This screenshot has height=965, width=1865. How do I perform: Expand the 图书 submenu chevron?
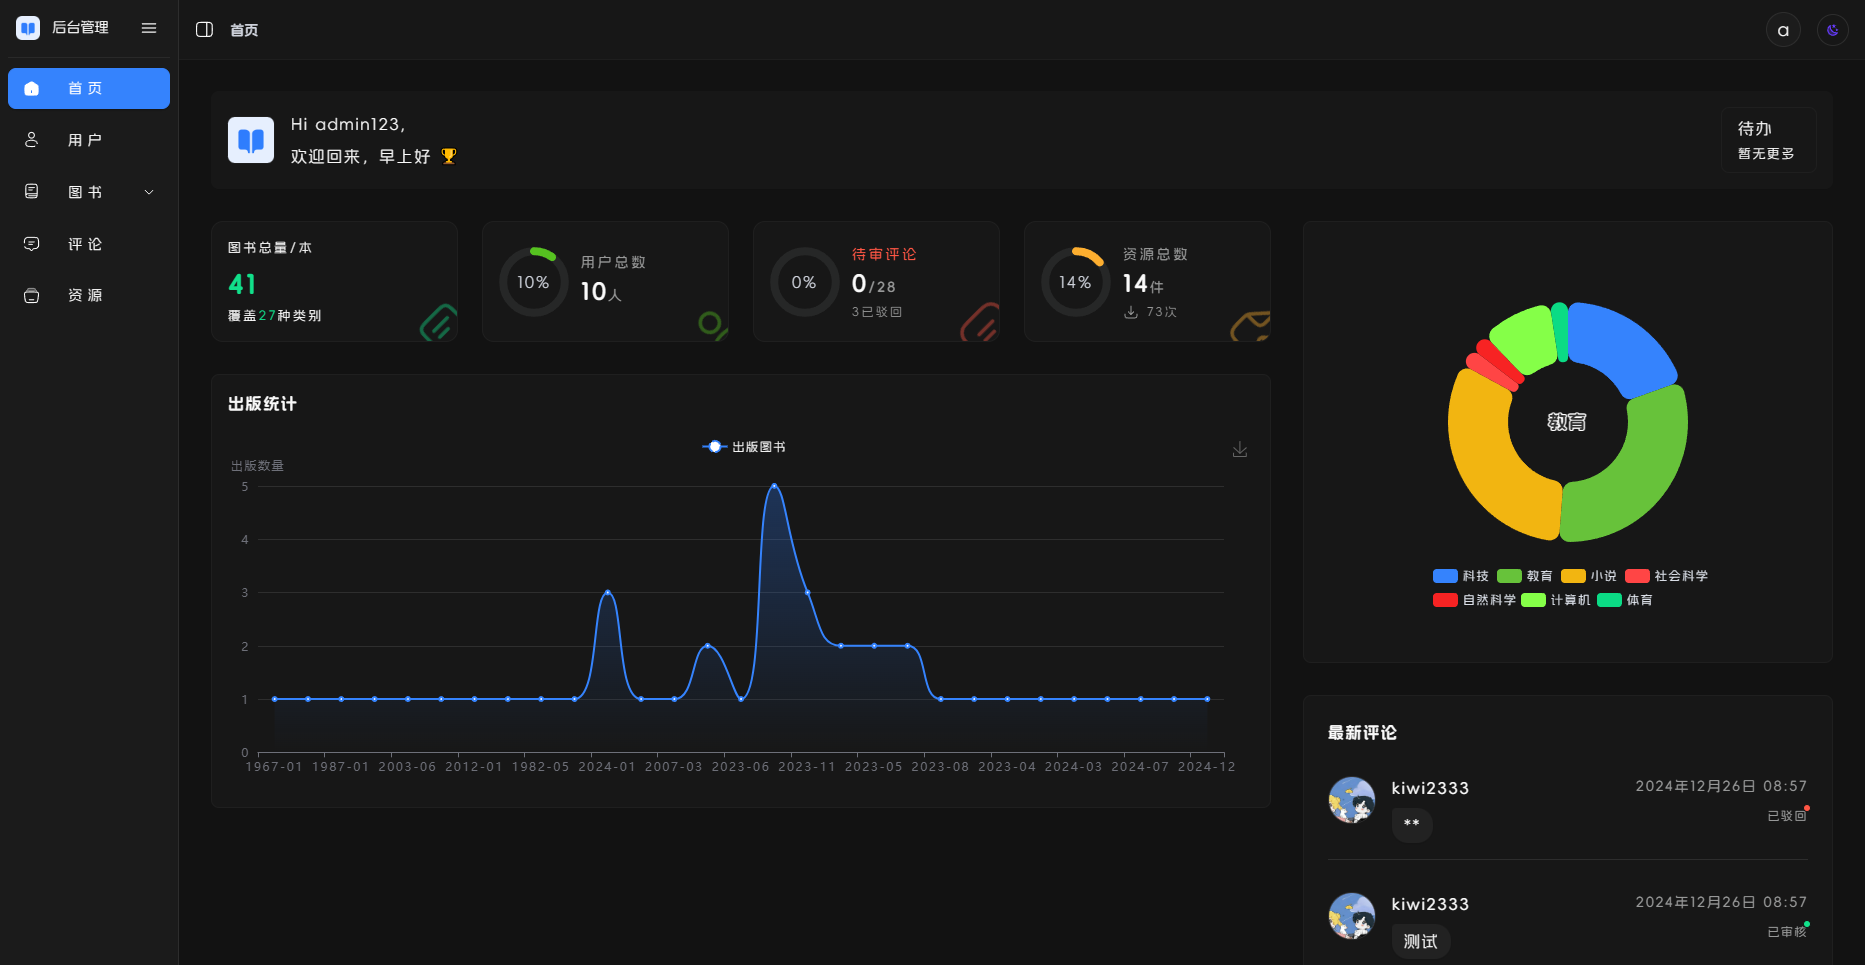[149, 192]
